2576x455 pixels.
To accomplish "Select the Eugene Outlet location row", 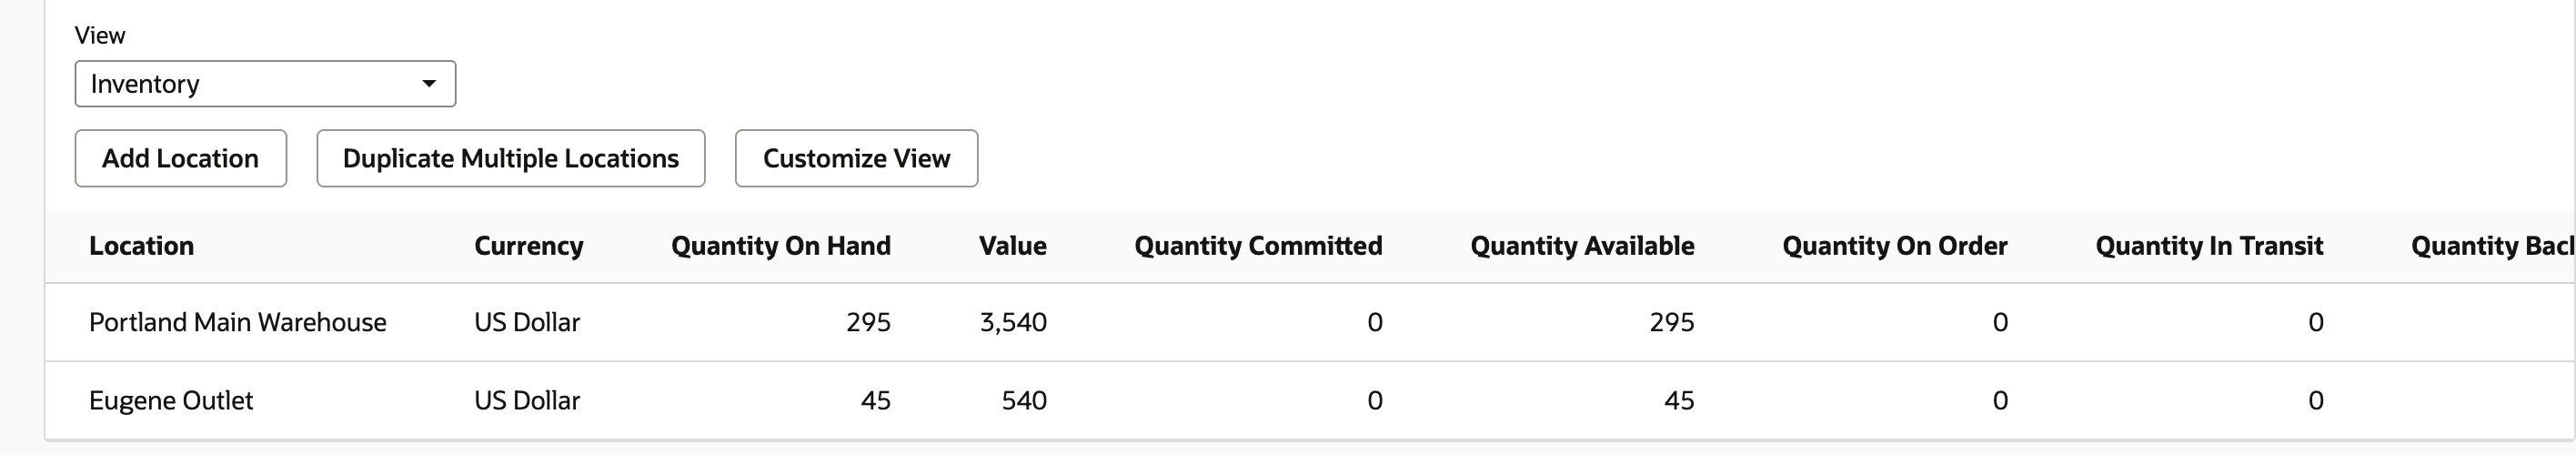I will pyautogui.click(x=1310, y=400).
